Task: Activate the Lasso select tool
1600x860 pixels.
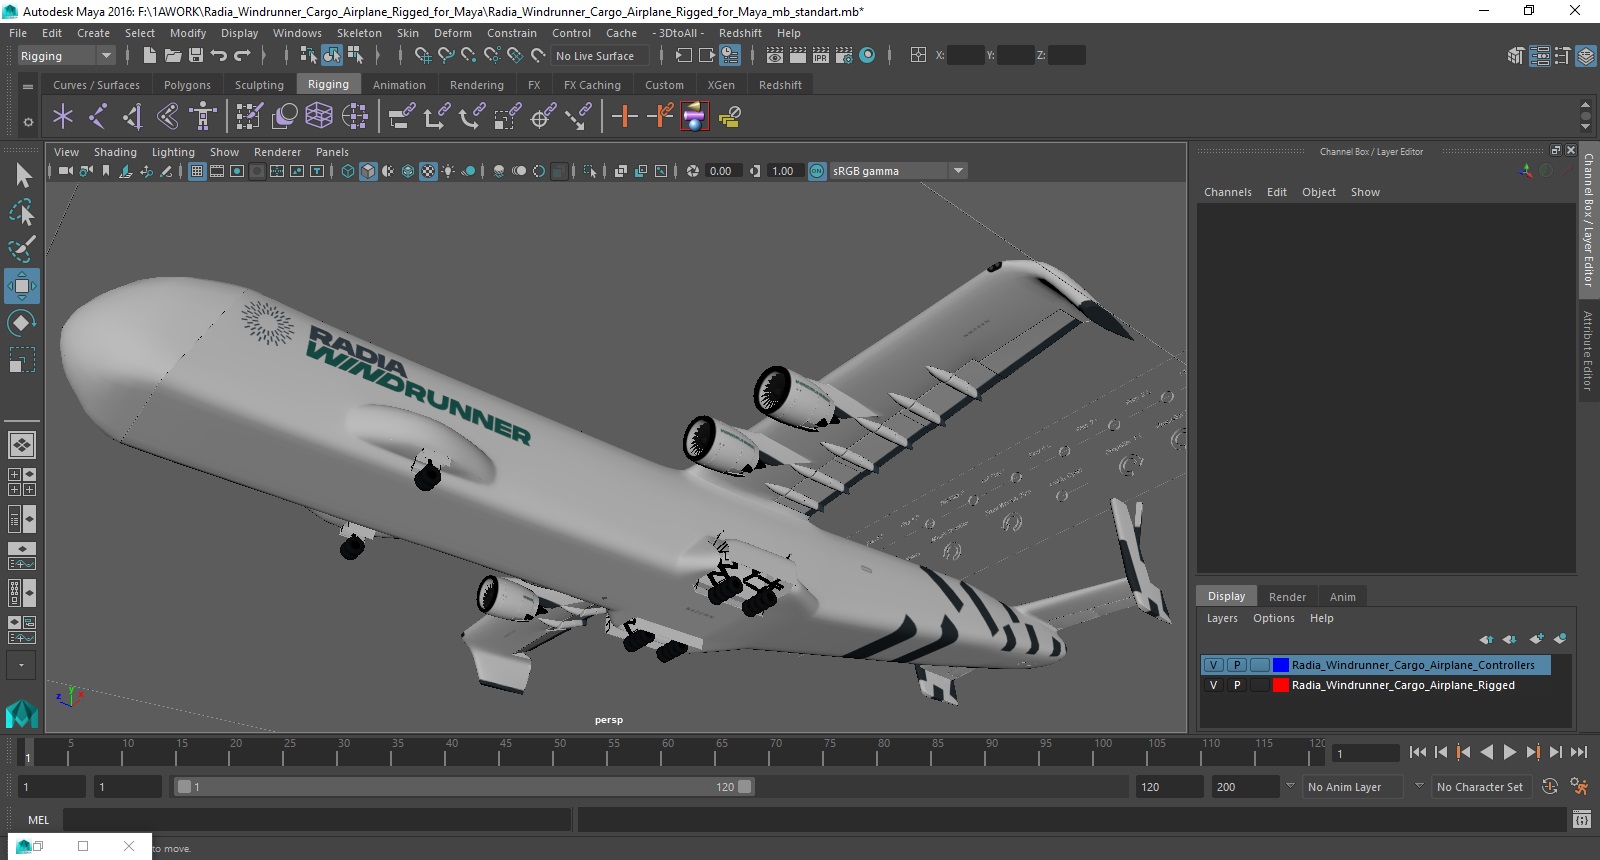Action: point(22,212)
